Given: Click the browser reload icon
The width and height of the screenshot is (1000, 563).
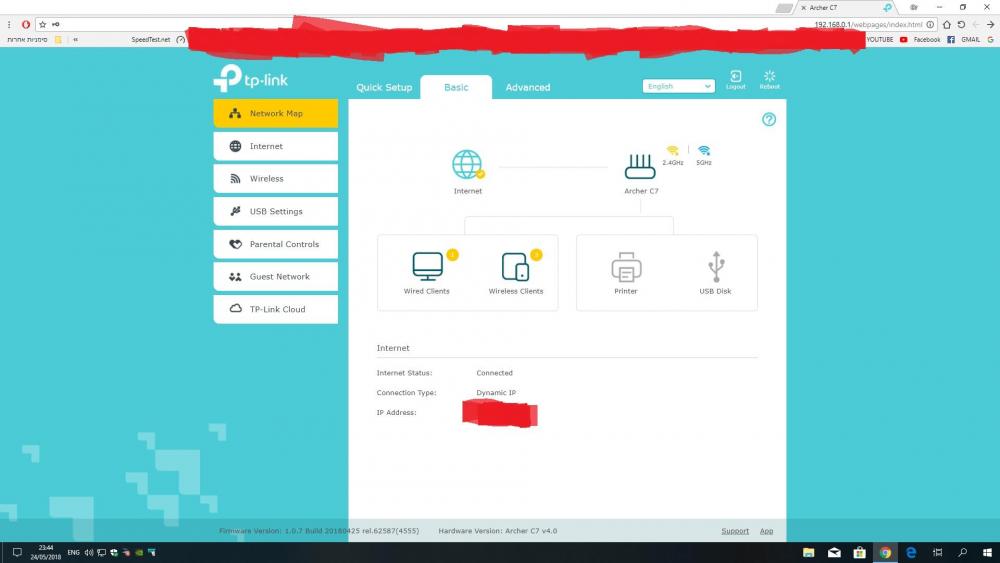Looking at the screenshot, I should [x=961, y=24].
